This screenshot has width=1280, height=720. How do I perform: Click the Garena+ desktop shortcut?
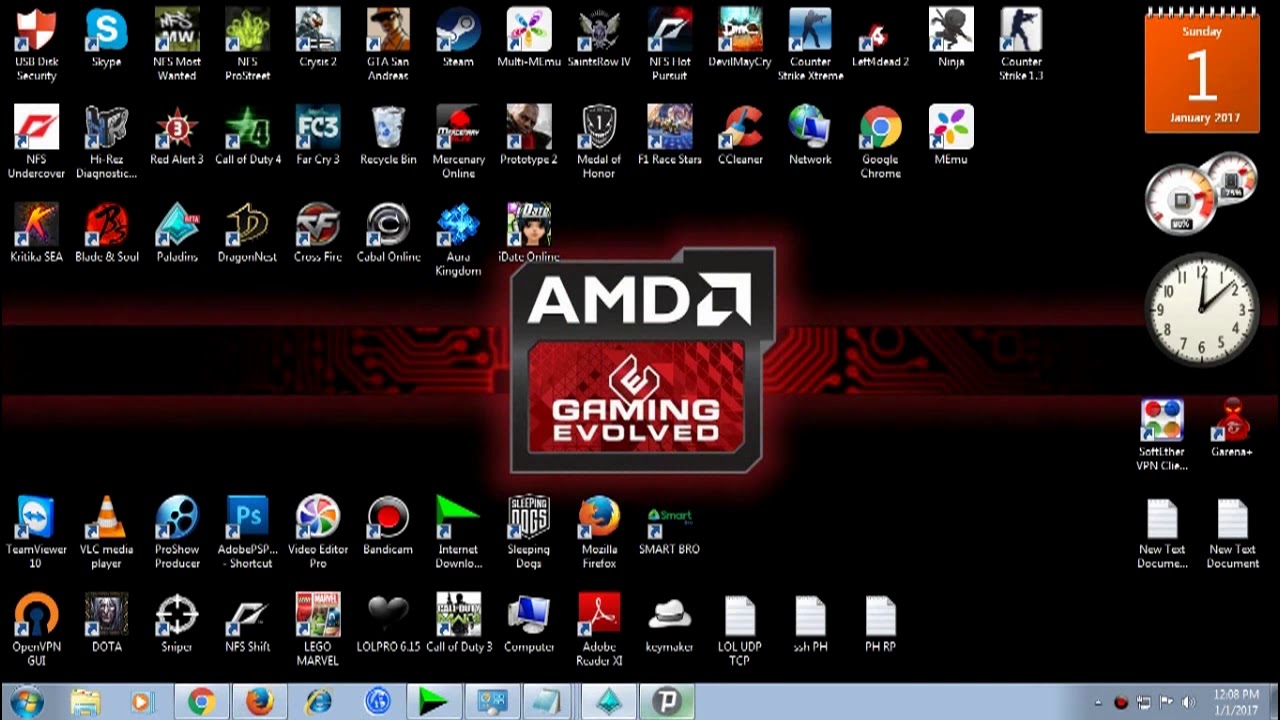coord(1232,429)
